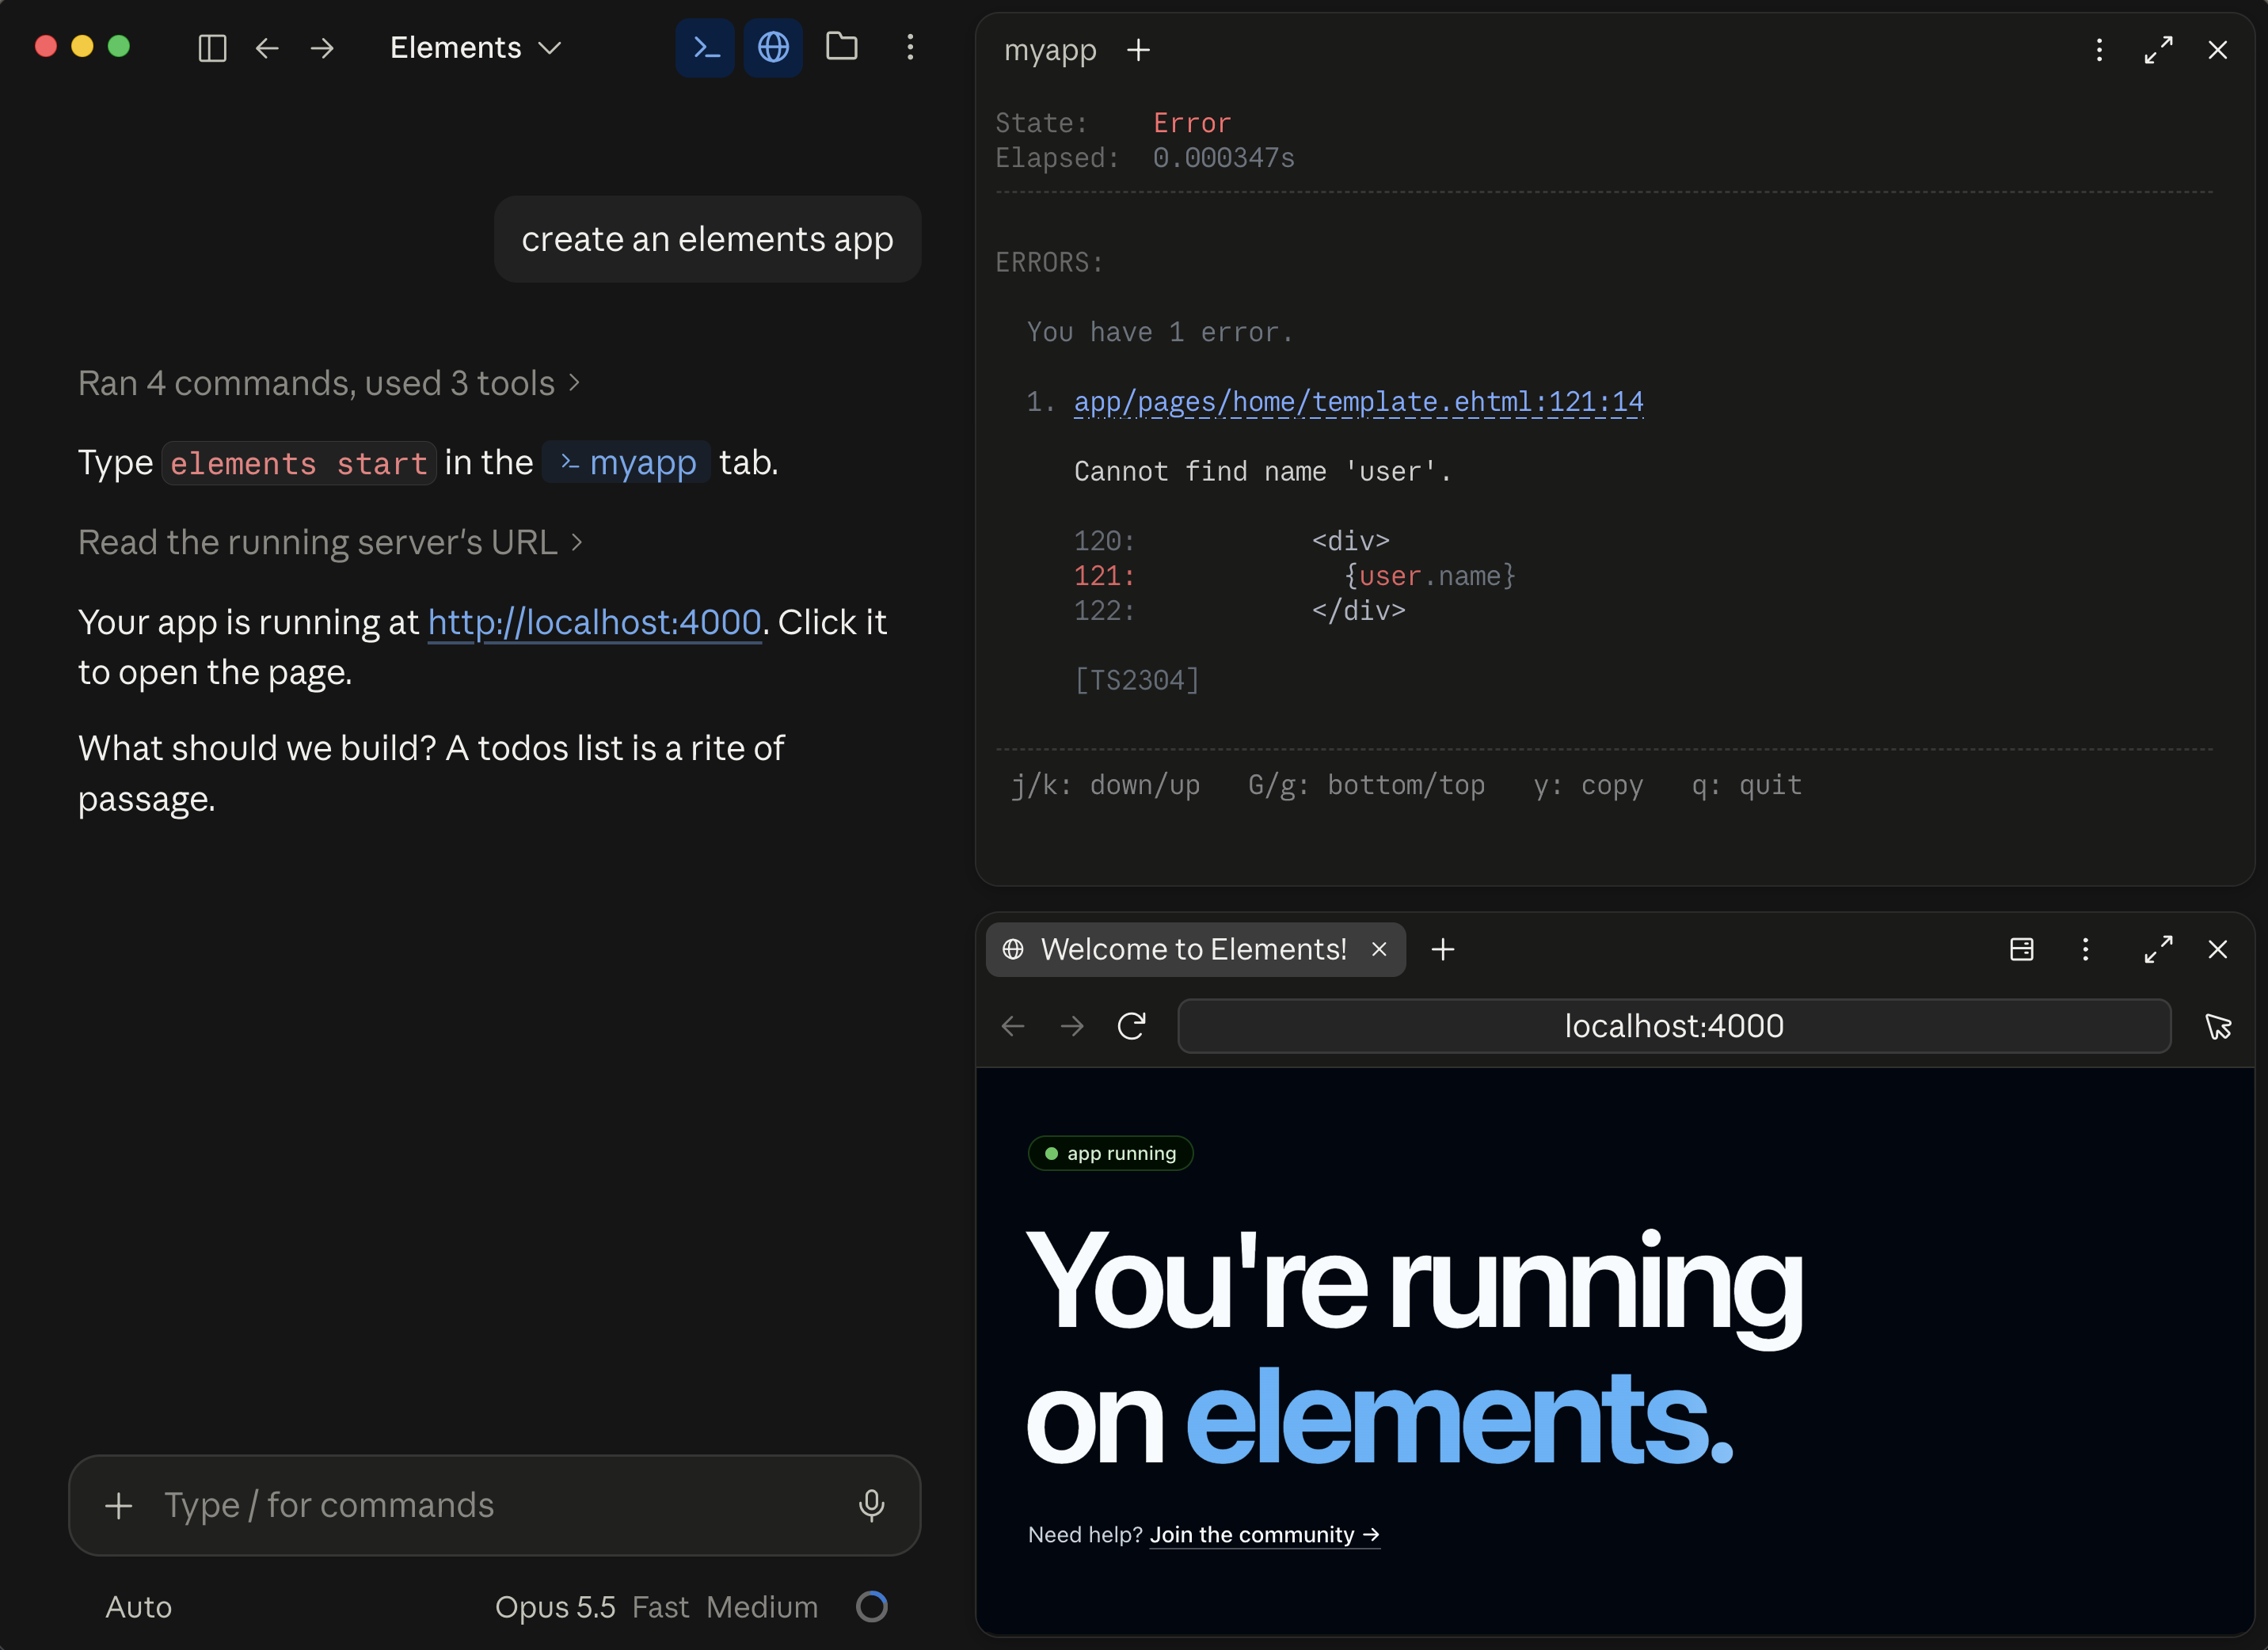Open the files folder icon

[x=842, y=46]
